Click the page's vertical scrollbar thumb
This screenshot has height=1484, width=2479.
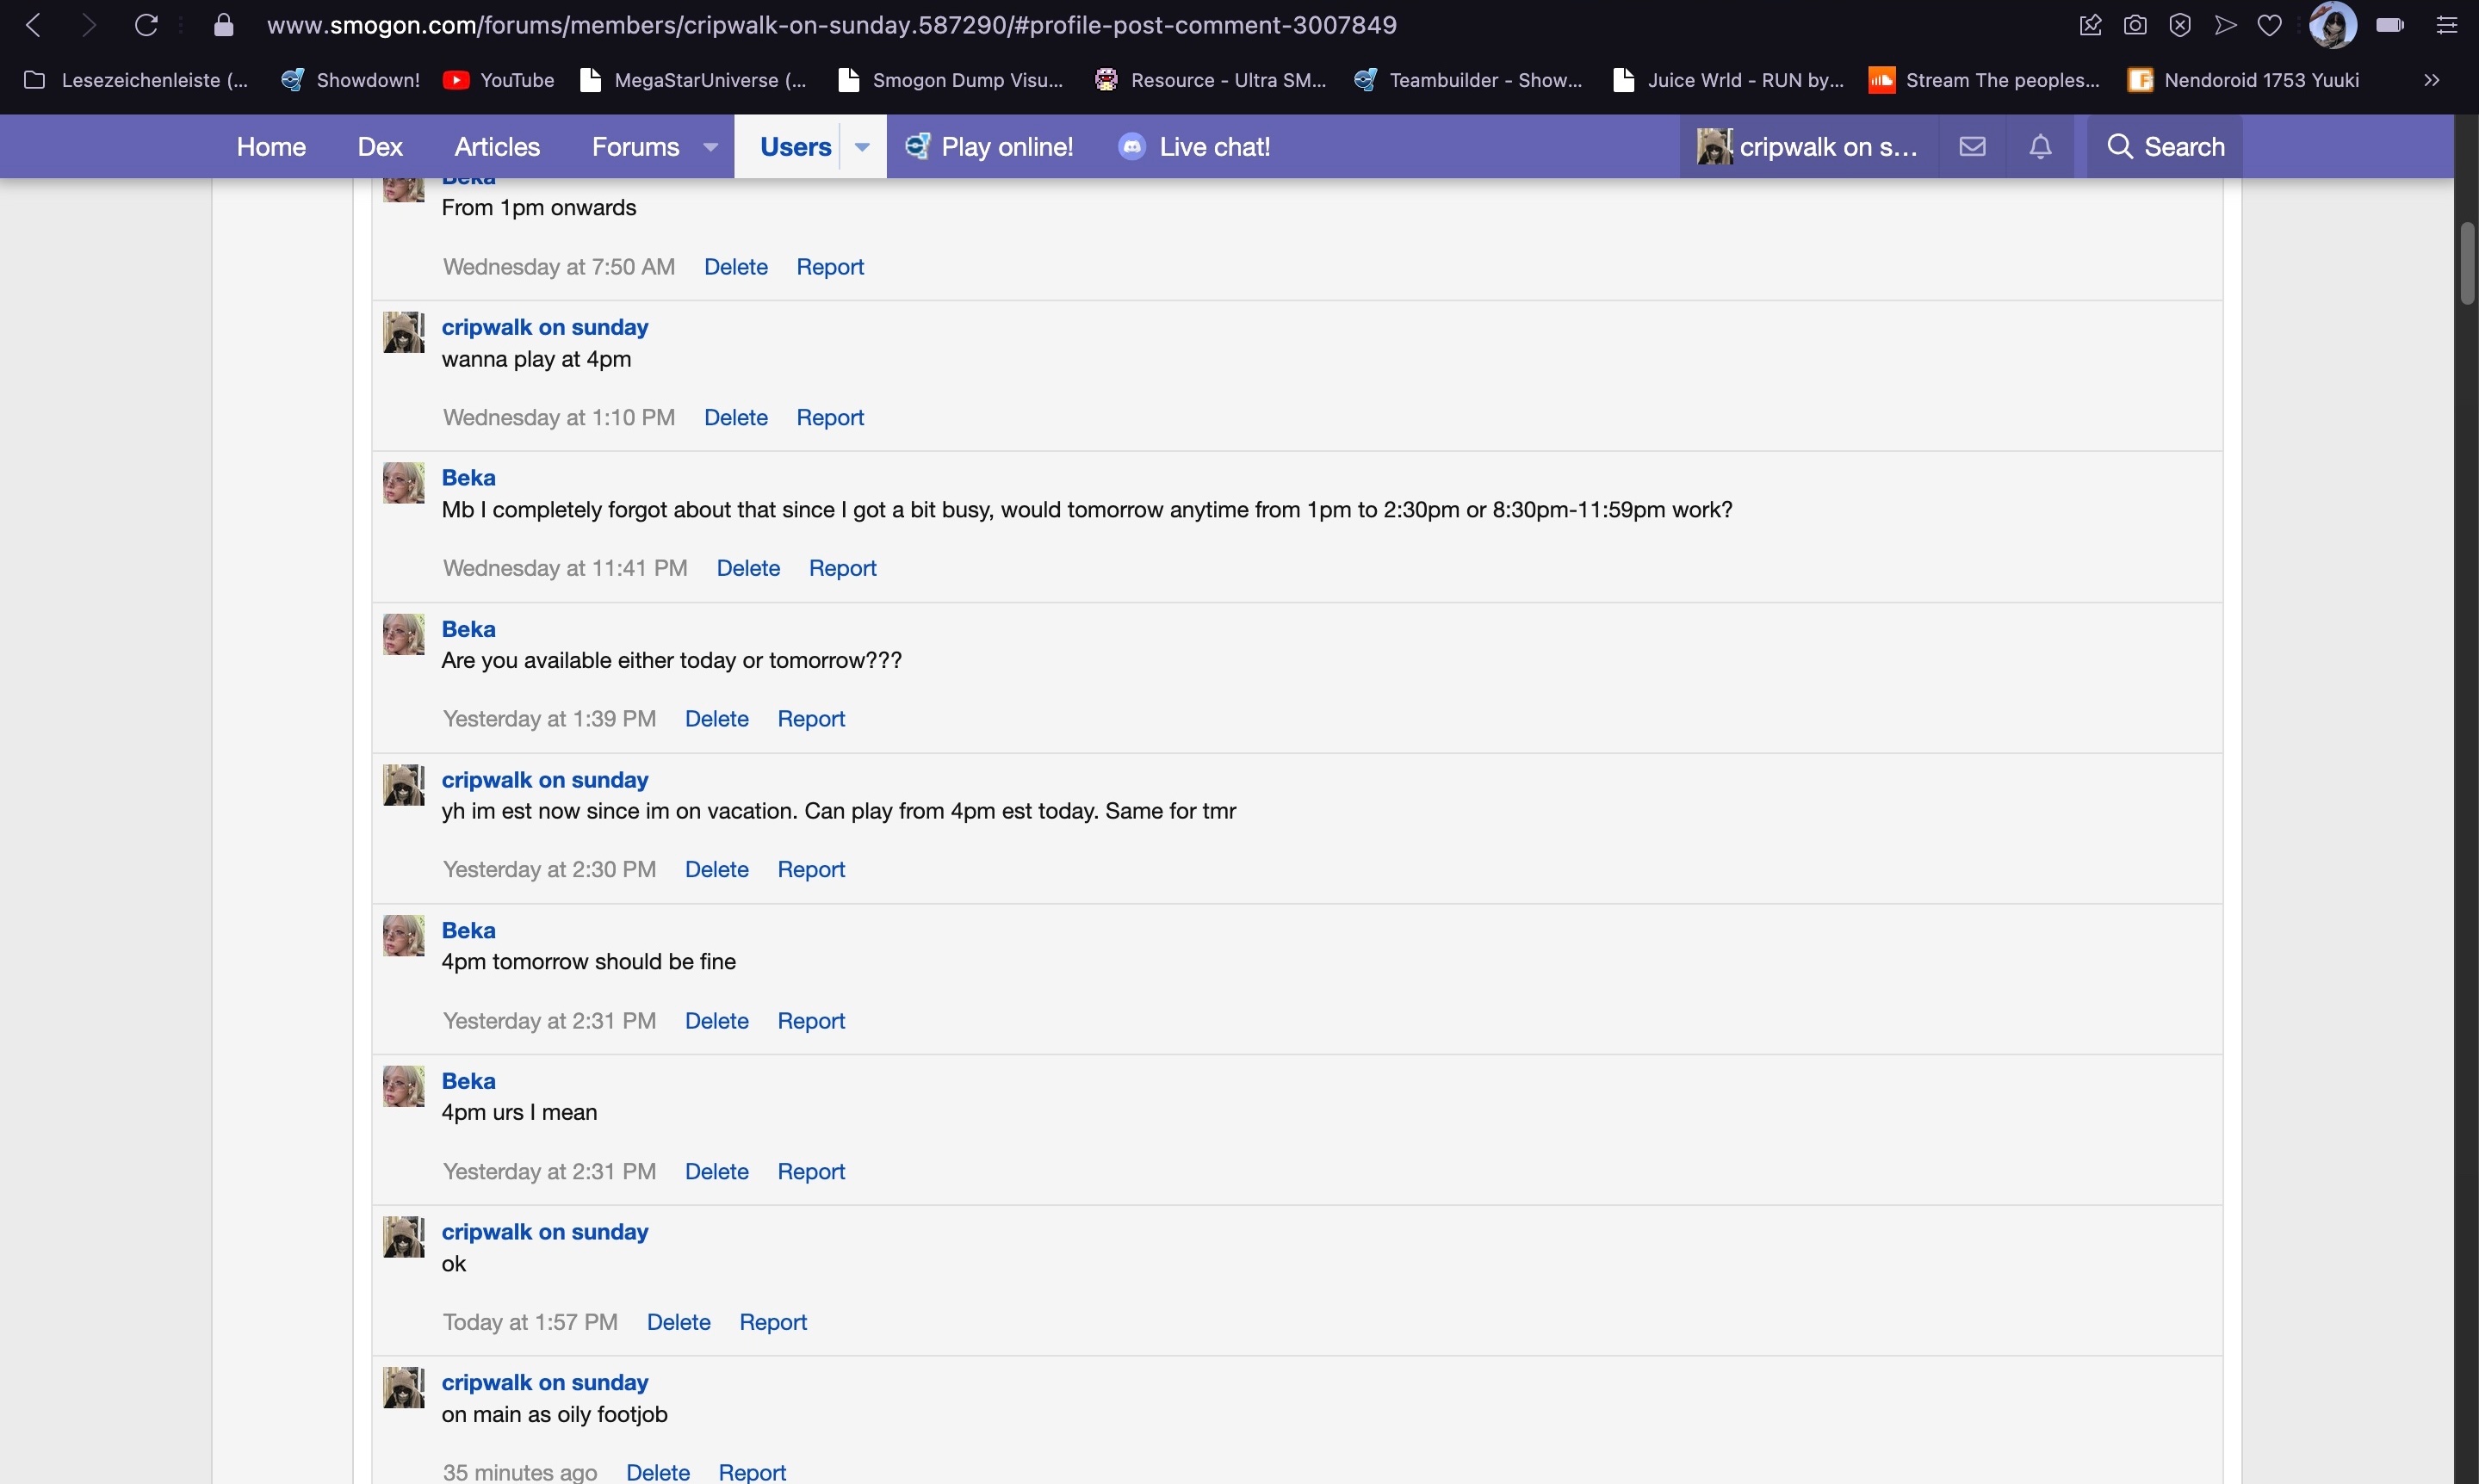[2467, 263]
